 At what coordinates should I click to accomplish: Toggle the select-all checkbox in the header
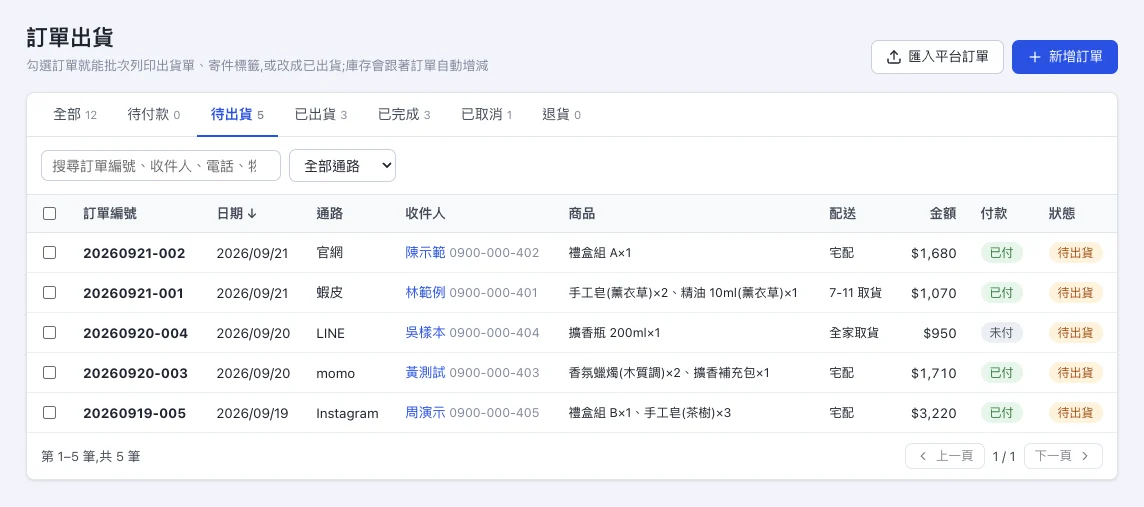coord(50,214)
